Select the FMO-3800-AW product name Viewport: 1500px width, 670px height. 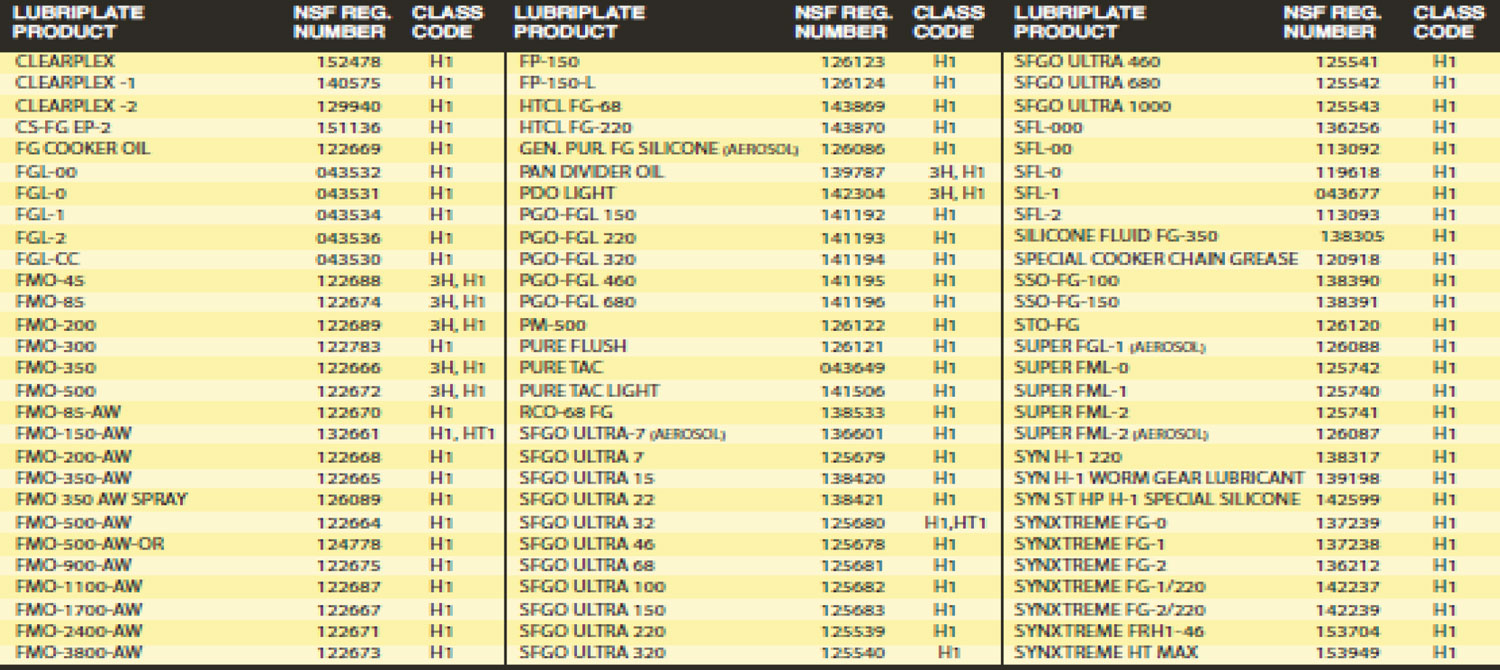tap(79, 653)
